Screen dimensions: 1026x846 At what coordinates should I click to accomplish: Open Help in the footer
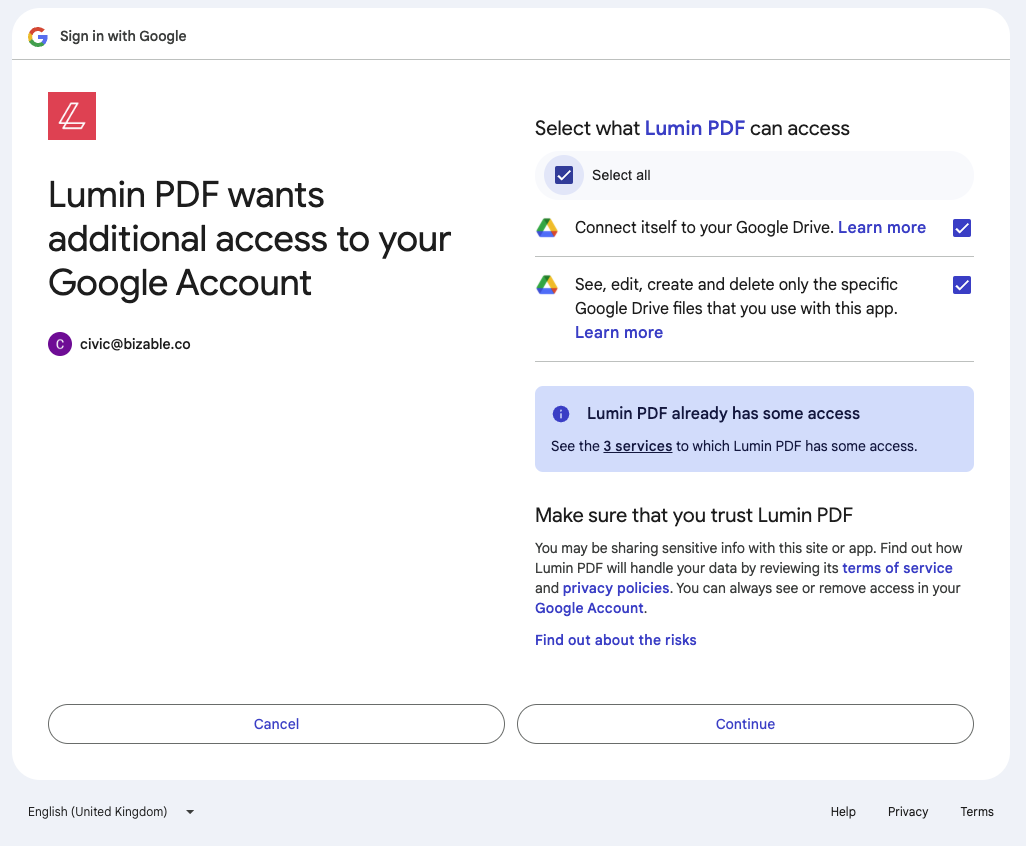tap(843, 812)
